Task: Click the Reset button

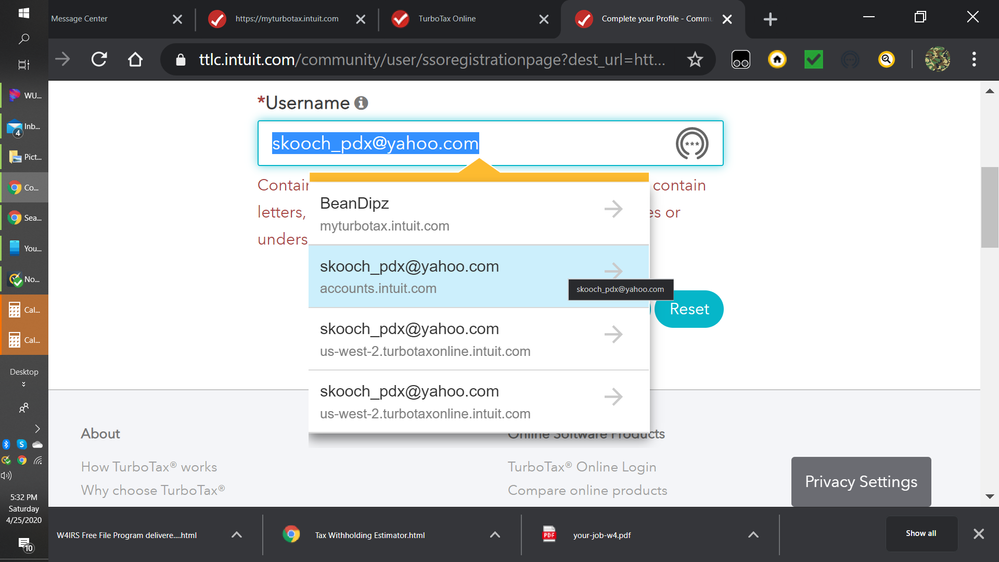Action: tap(689, 309)
